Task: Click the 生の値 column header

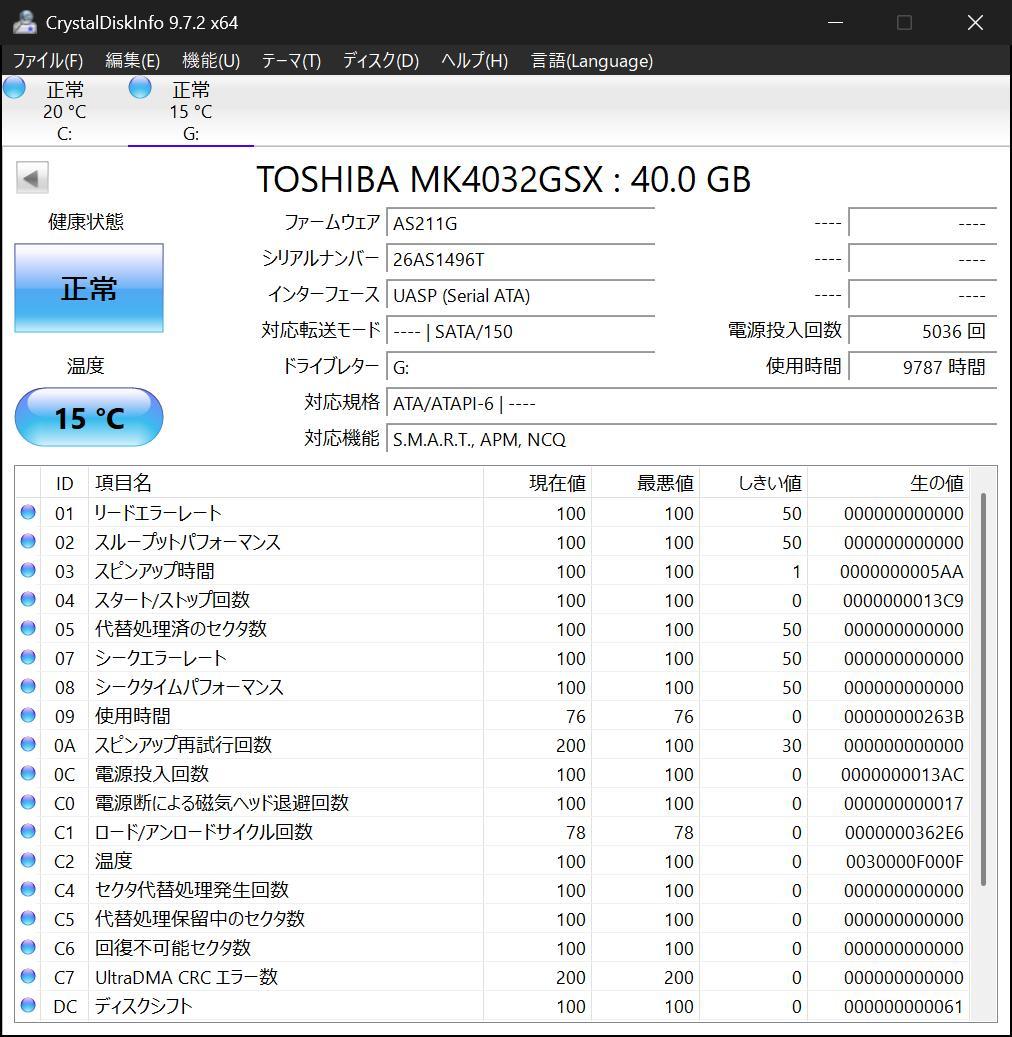Action: 936,483
